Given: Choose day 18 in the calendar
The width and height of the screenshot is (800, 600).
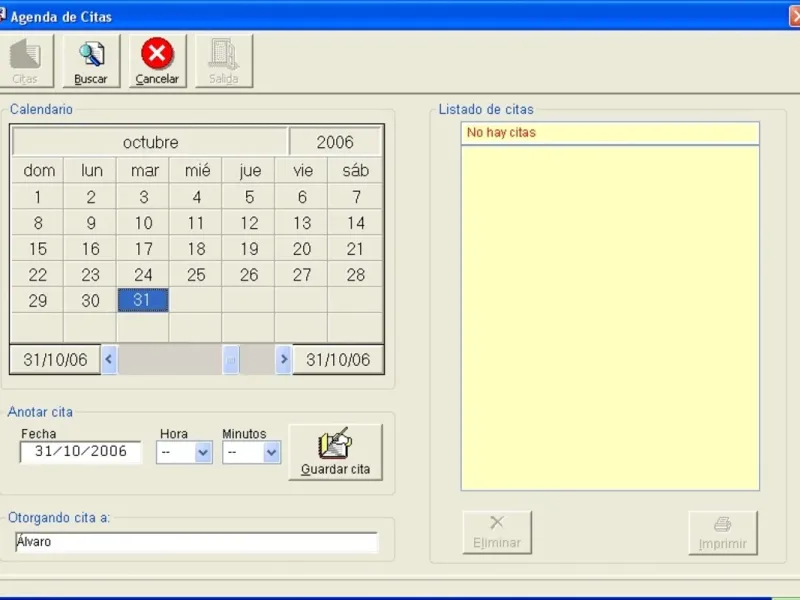Looking at the screenshot, I should tap(196, 248).
